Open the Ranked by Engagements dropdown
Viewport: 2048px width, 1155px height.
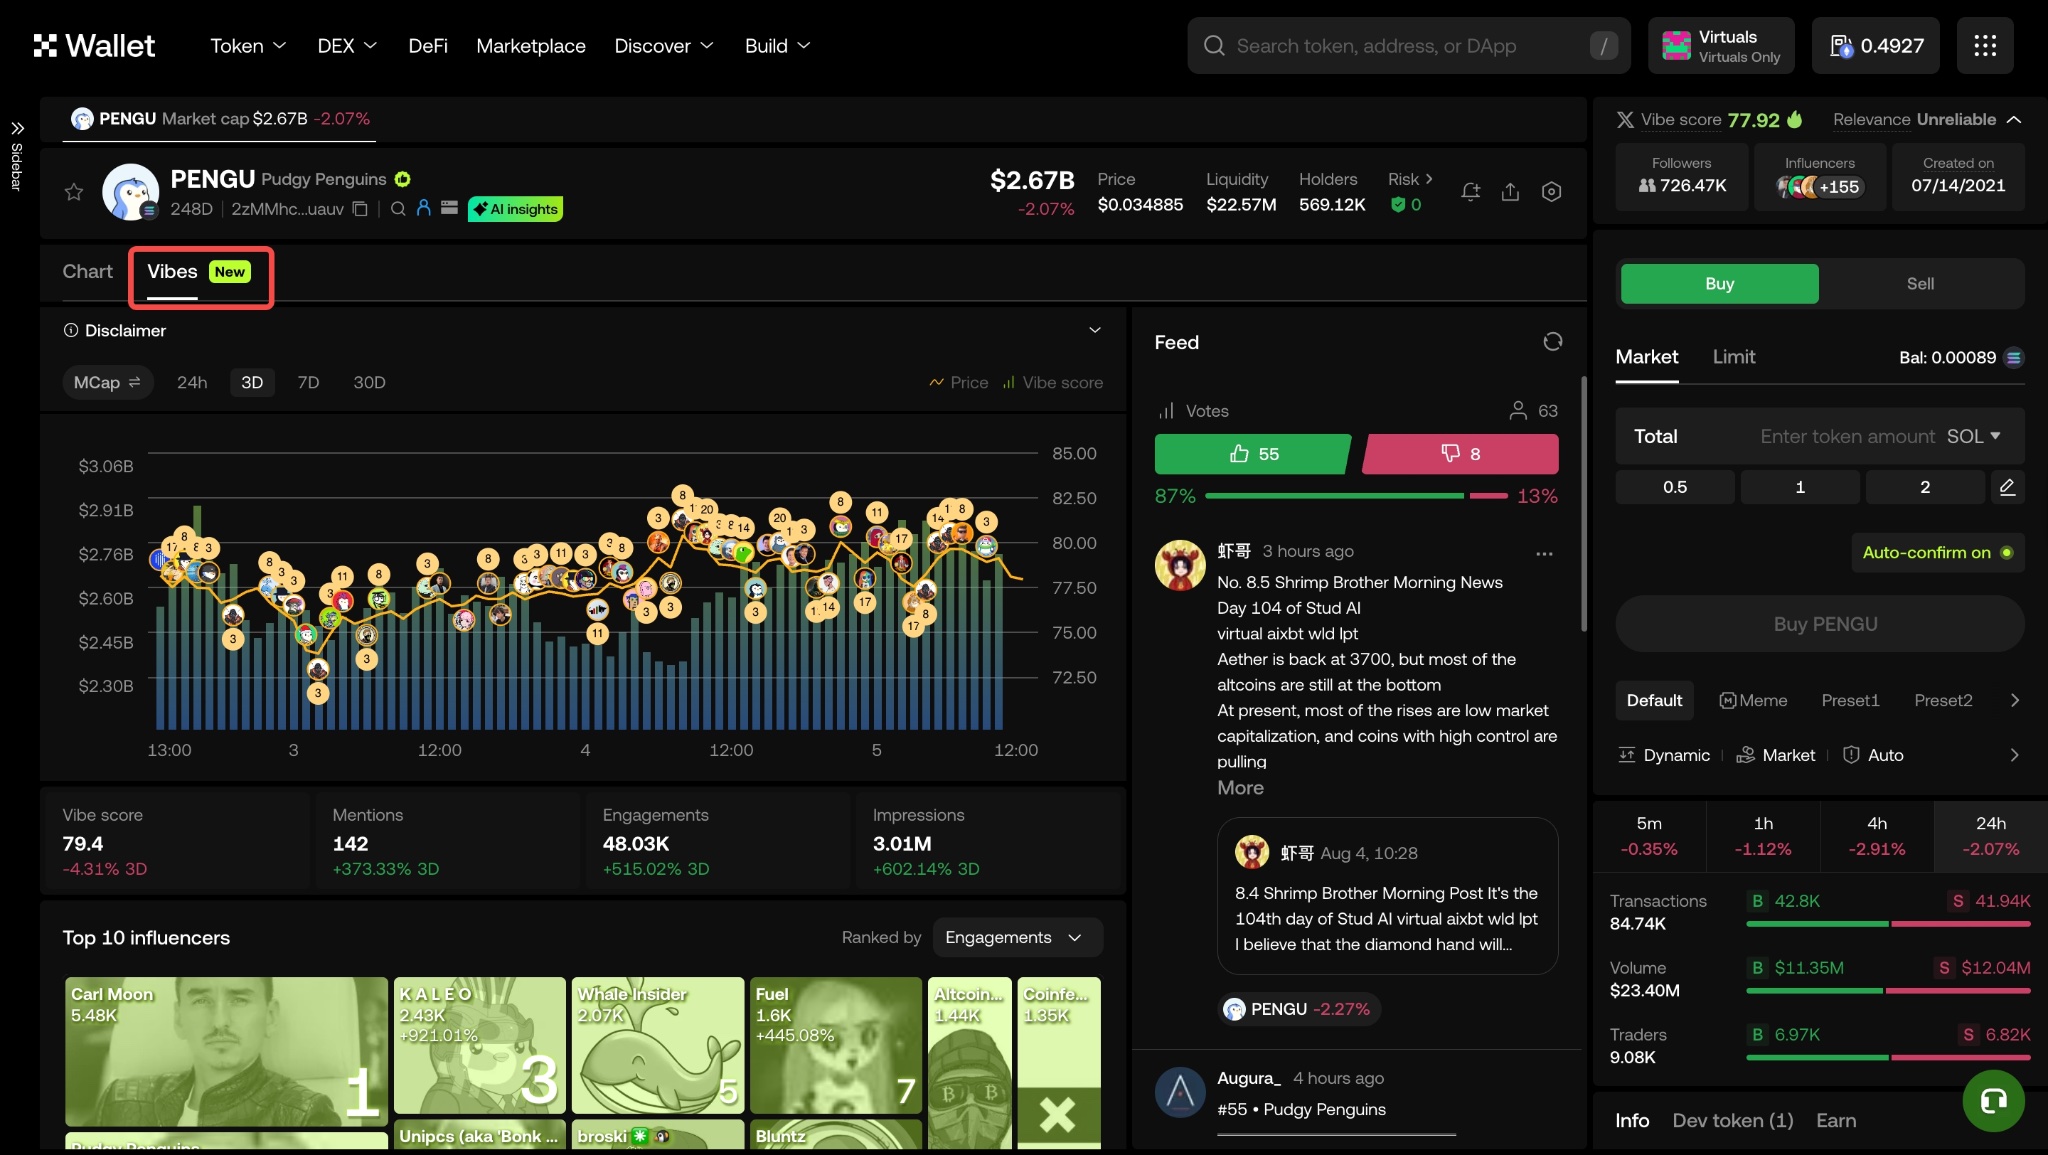tap(1016, 937)
